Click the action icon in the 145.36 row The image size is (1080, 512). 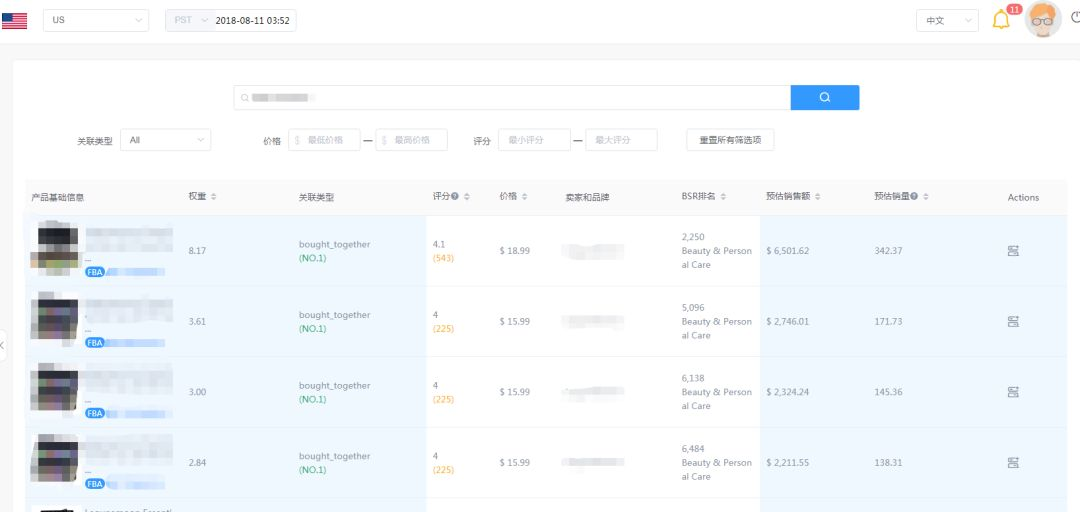[x=1013, y=392]
